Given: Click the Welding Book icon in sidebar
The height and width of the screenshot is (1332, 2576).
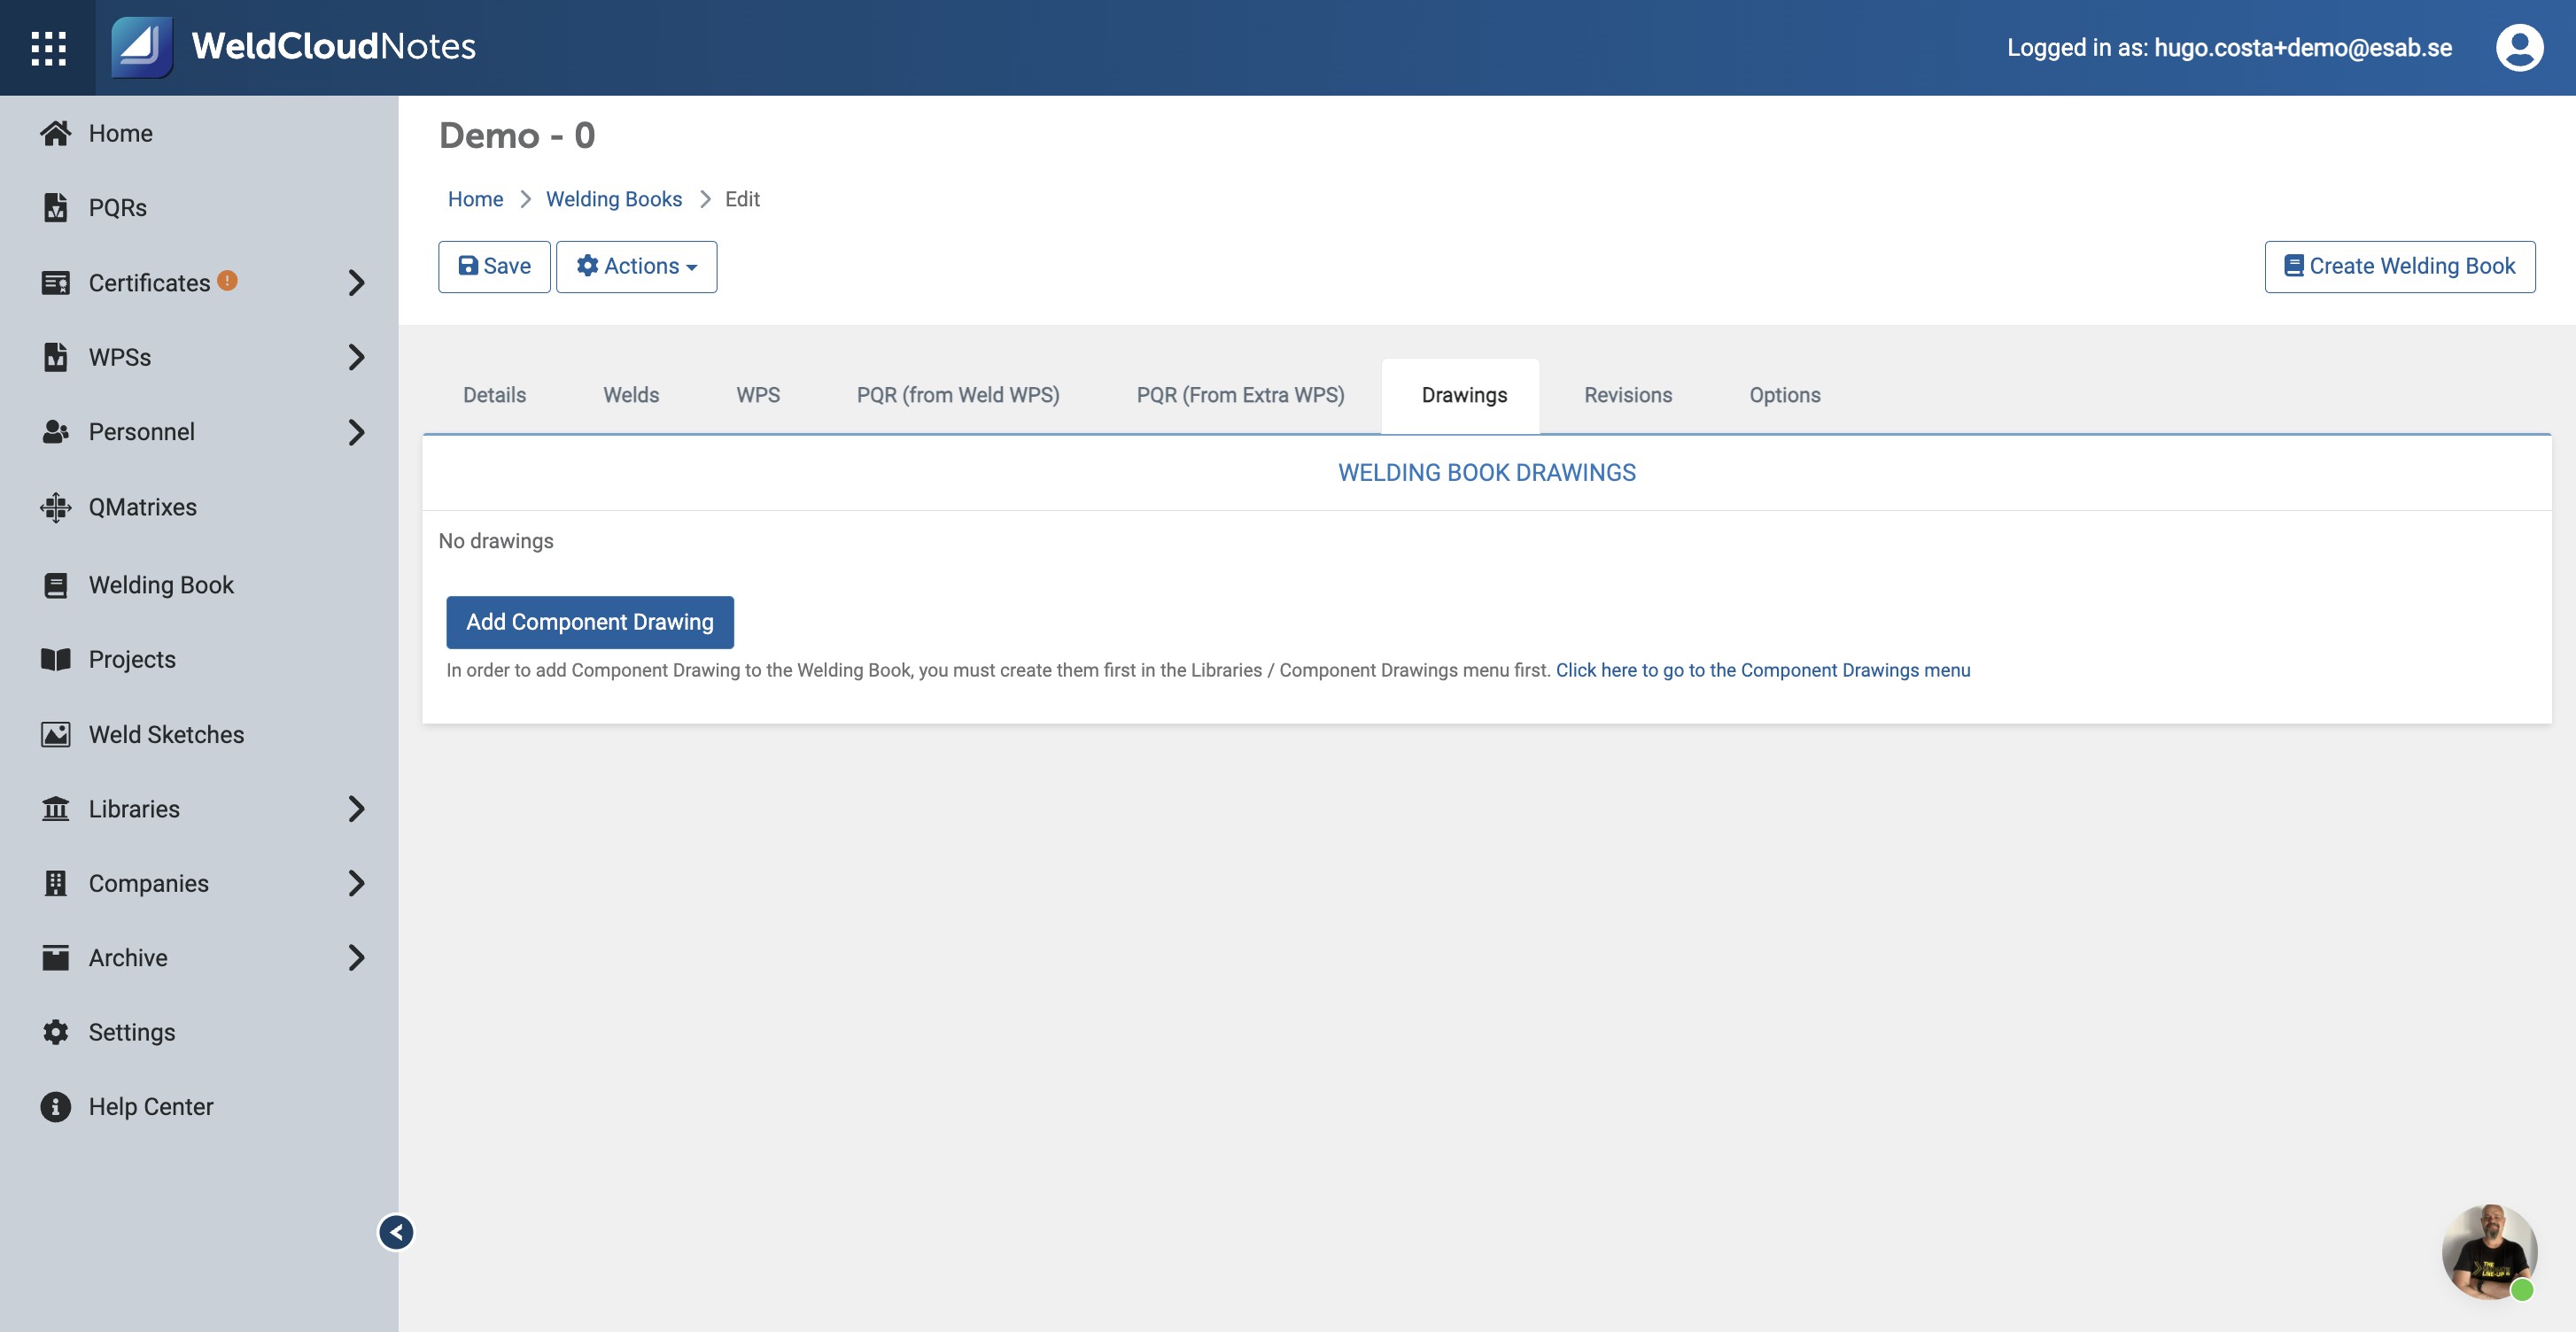Looking at the screenshot, I should [56, 585].
